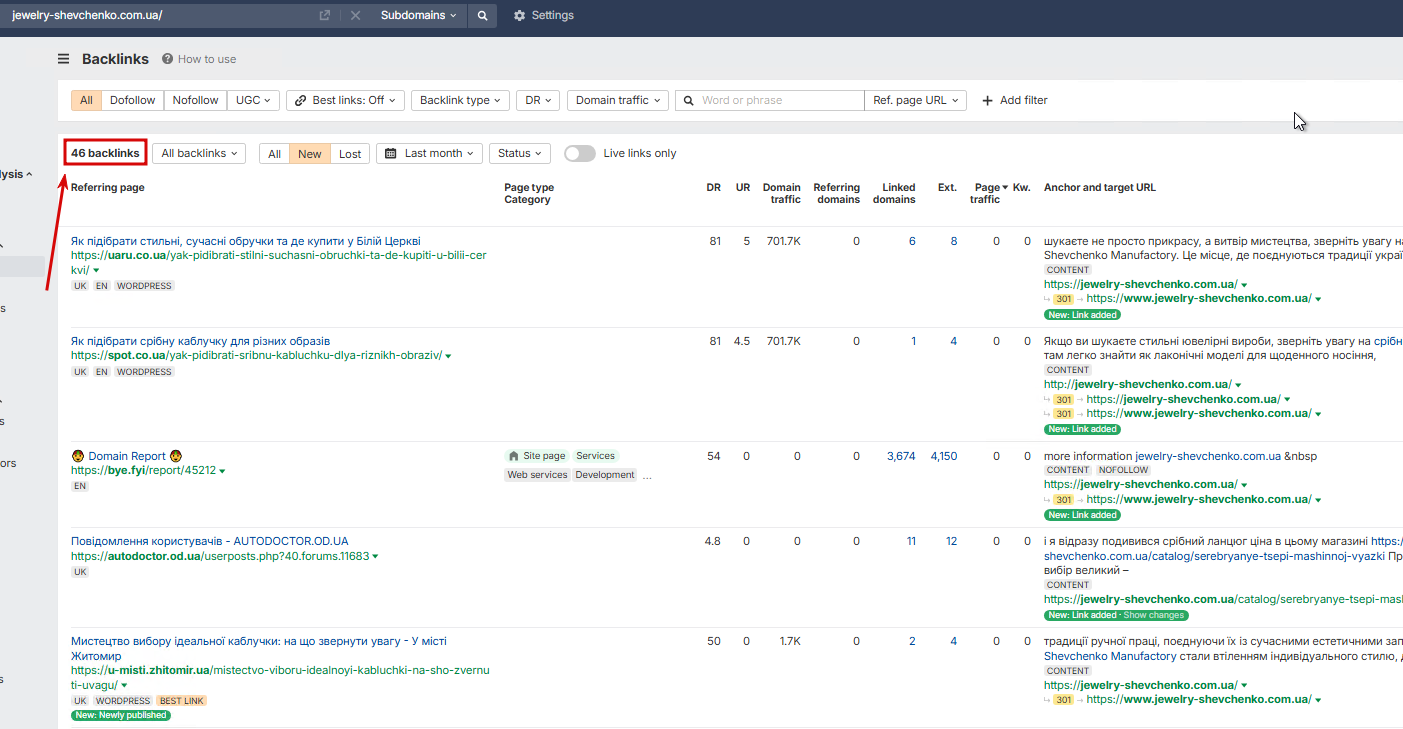Open Settings via the gear icon
Screen dimensions: 1403x729
(519, 16)
